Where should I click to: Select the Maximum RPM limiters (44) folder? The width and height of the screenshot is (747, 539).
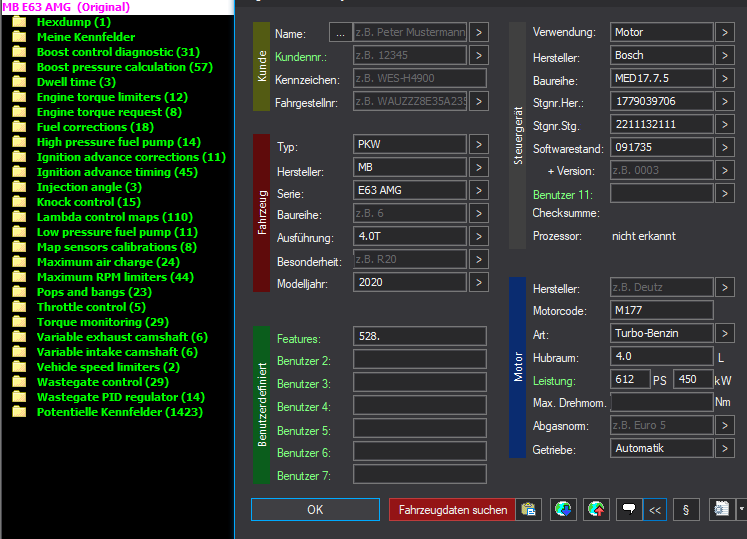[115, 277]
